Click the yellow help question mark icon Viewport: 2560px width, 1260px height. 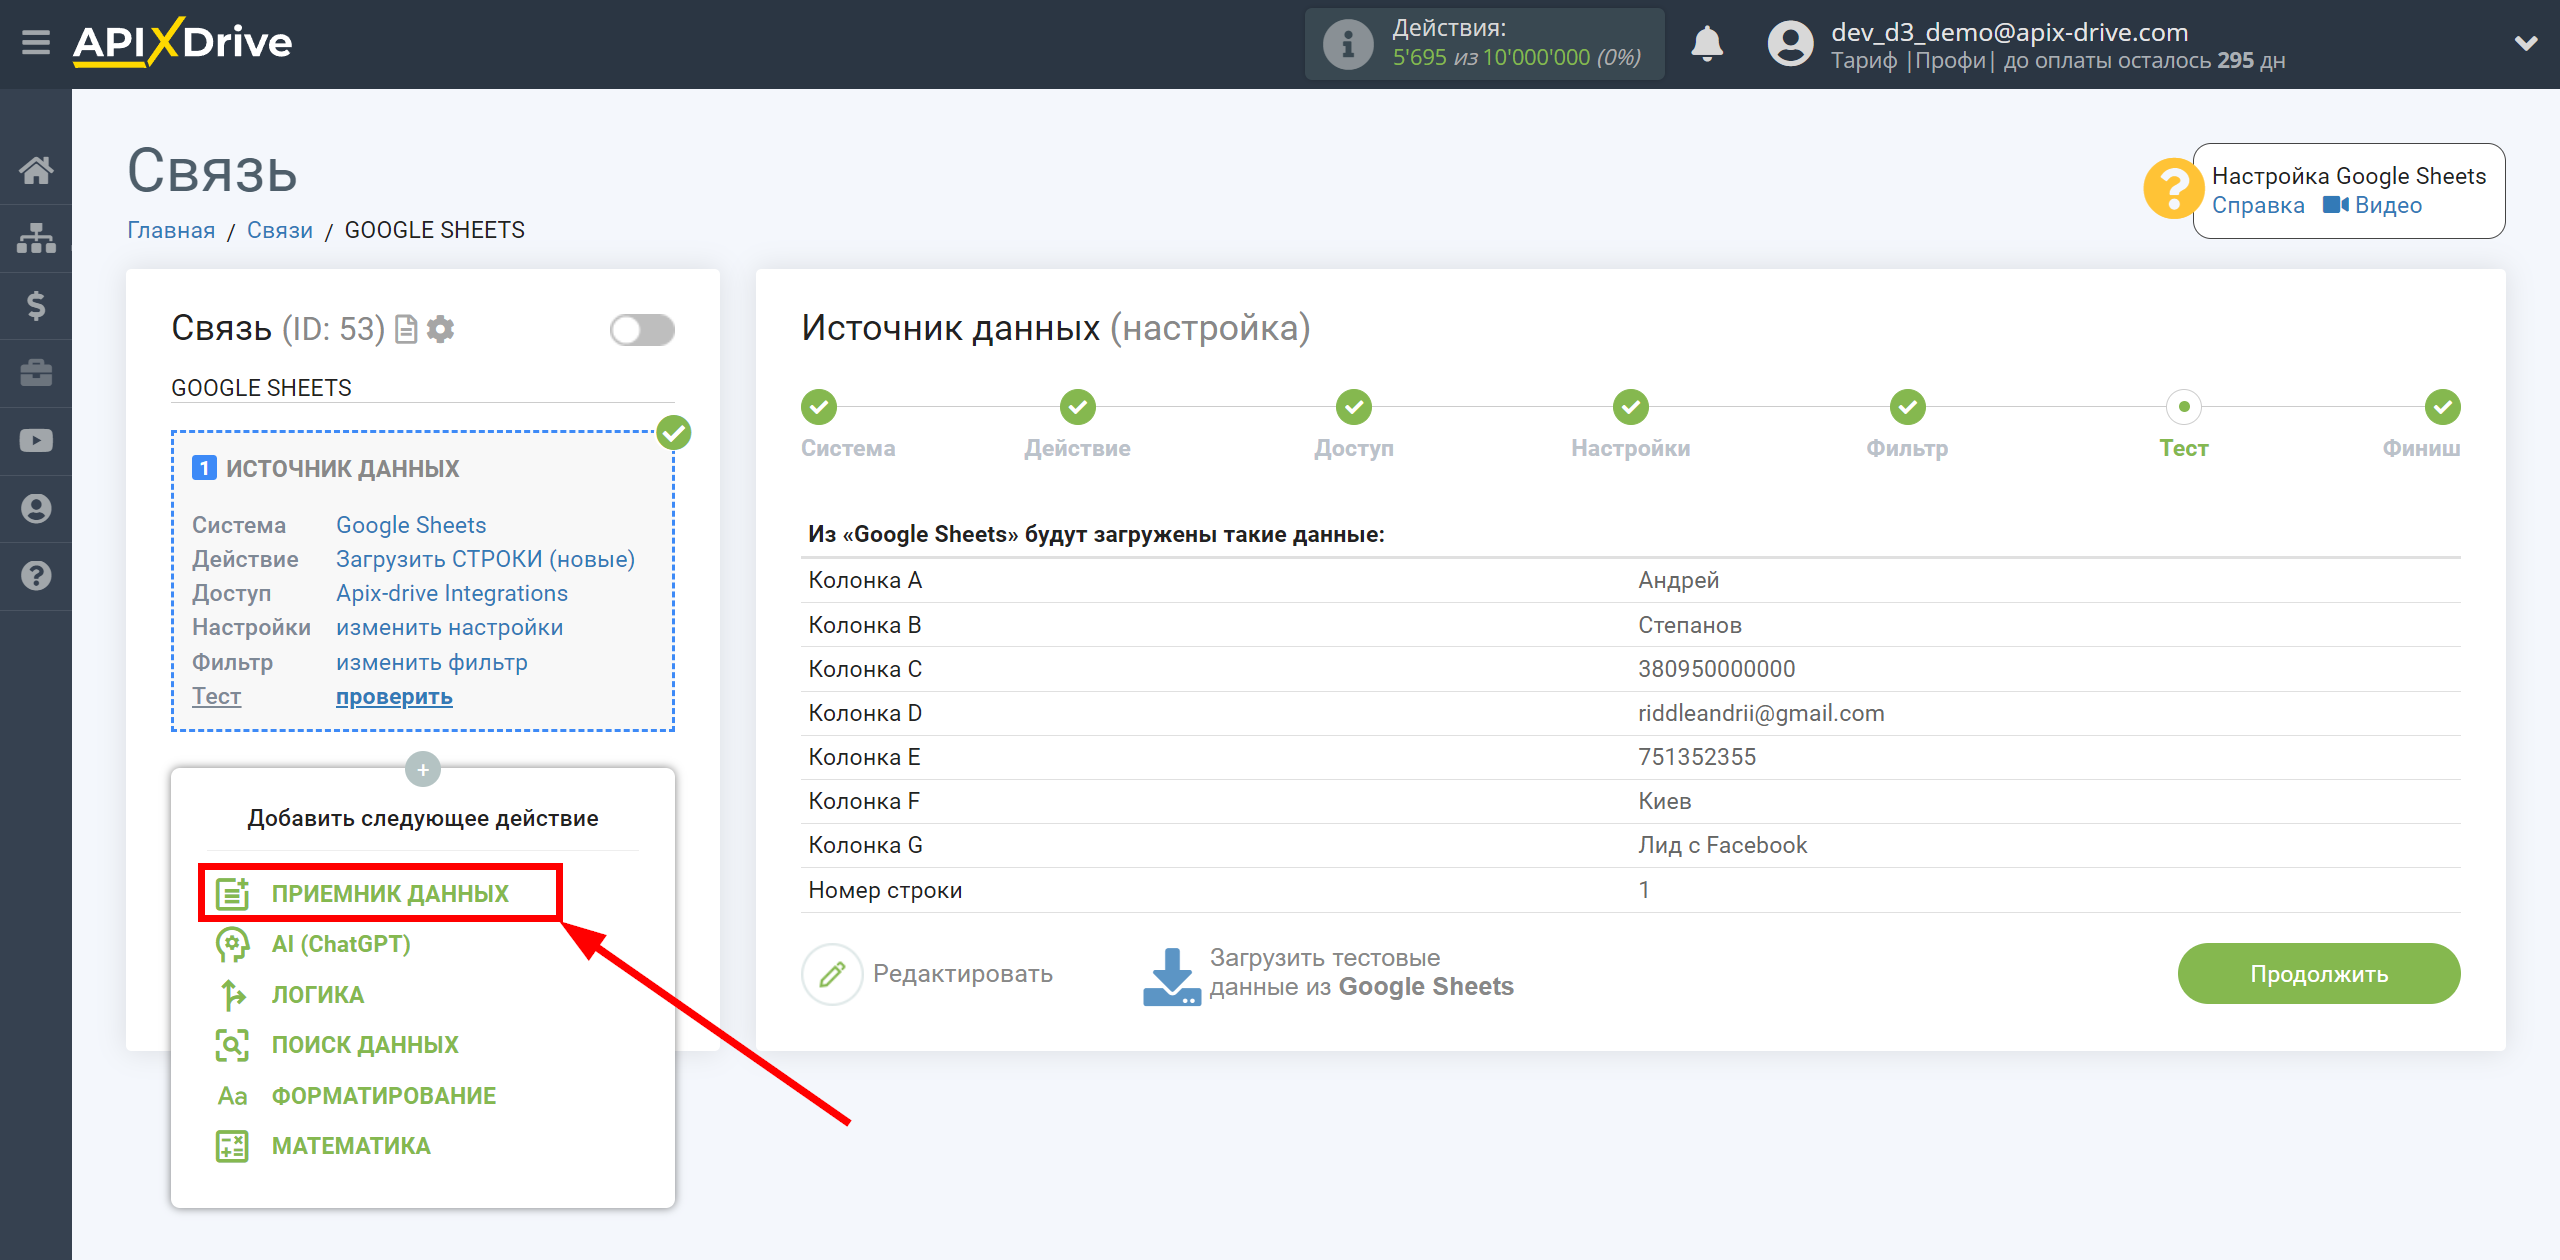pos(2172,189)
